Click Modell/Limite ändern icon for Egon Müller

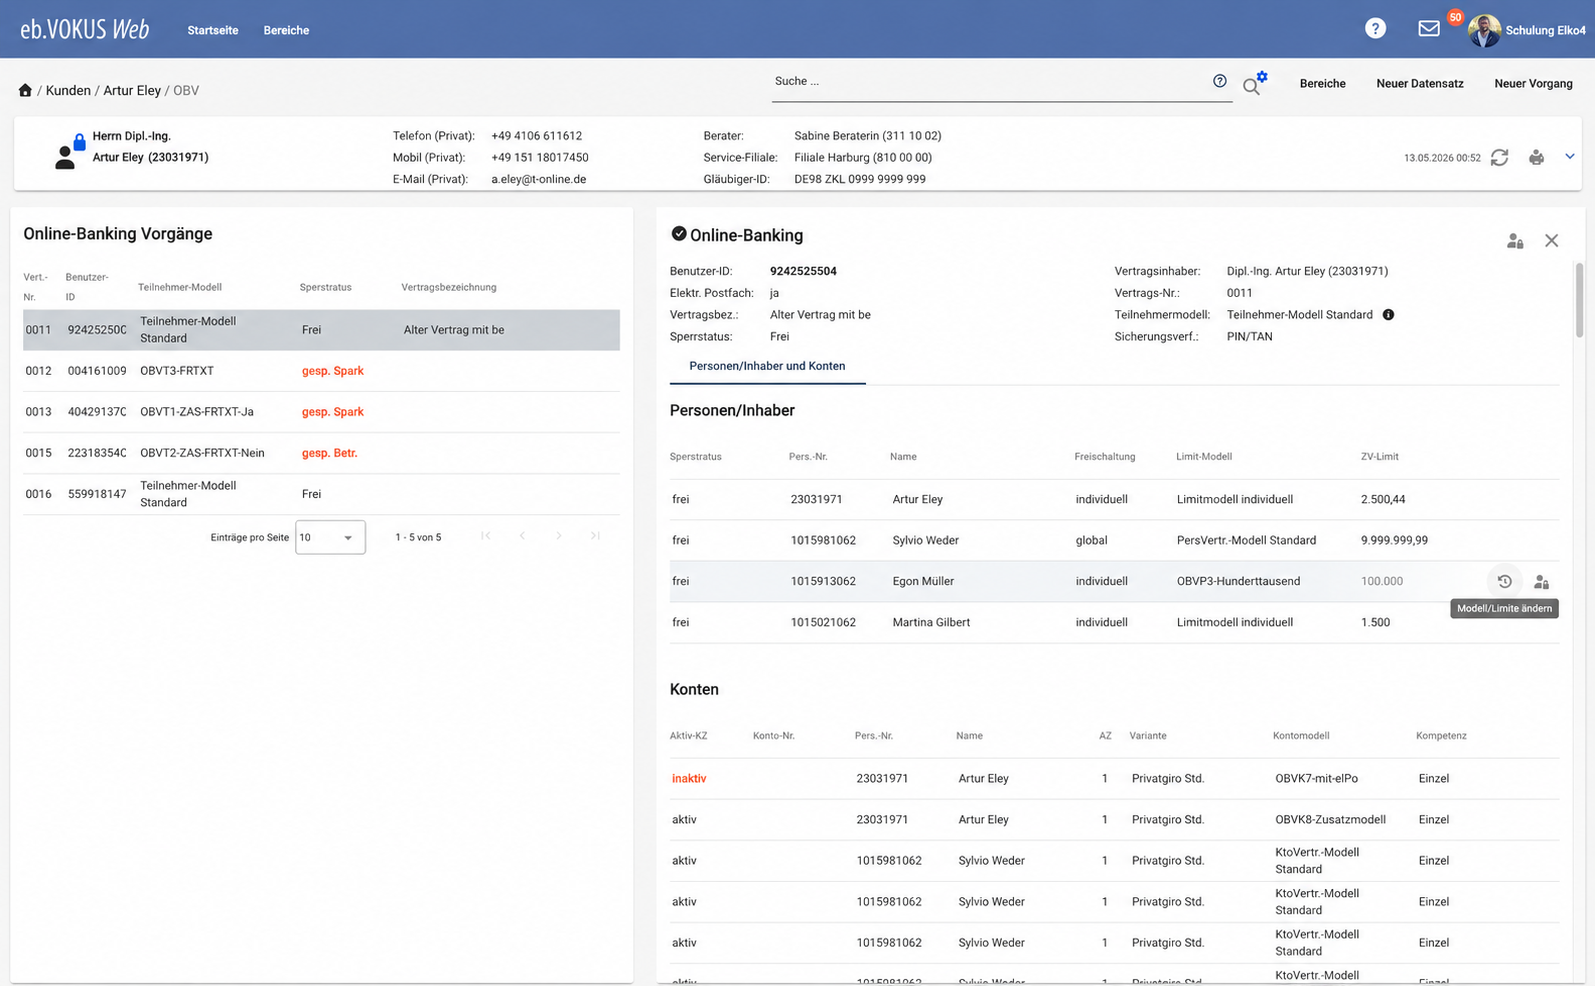coord(1541,581)
